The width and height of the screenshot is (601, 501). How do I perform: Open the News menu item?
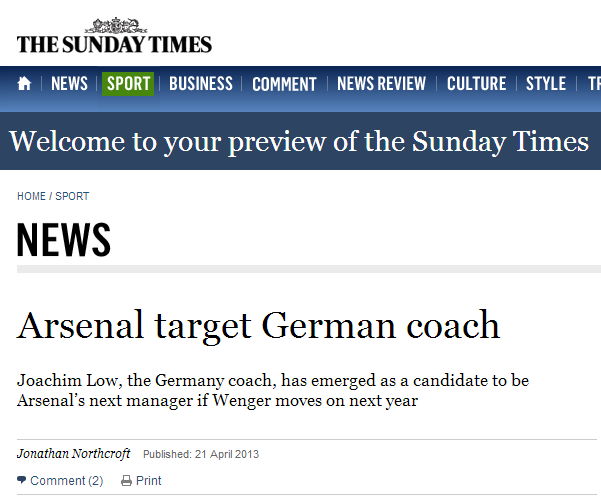pos(69,84)
